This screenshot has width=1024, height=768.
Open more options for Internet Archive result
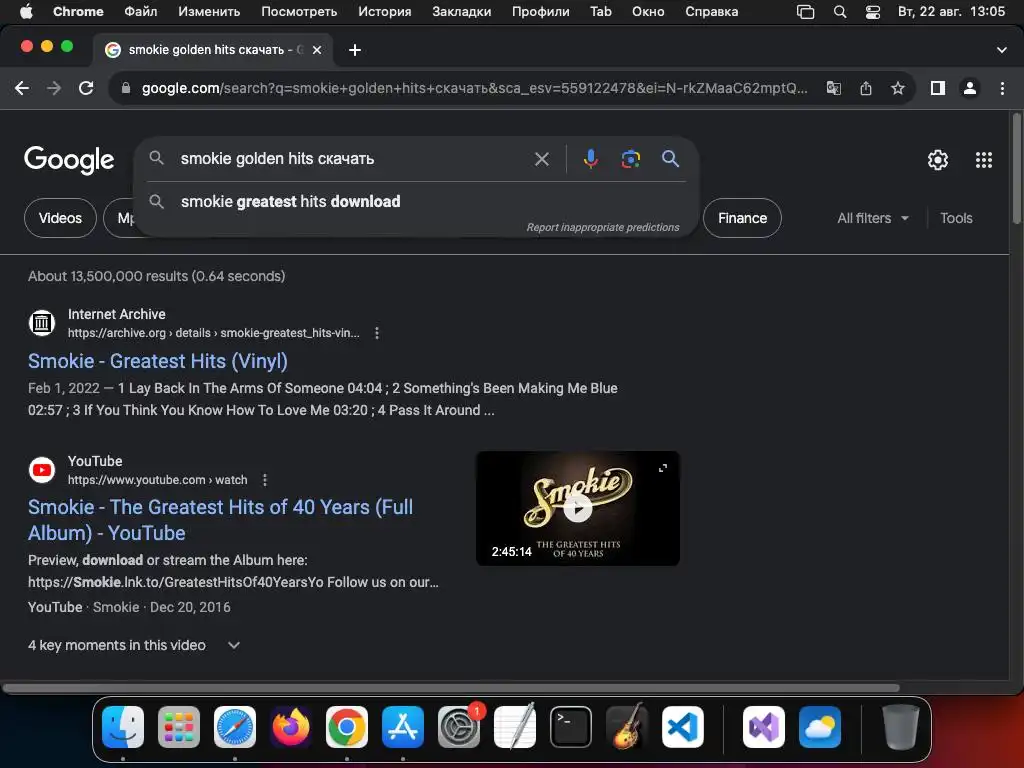[x=377, y=333]
